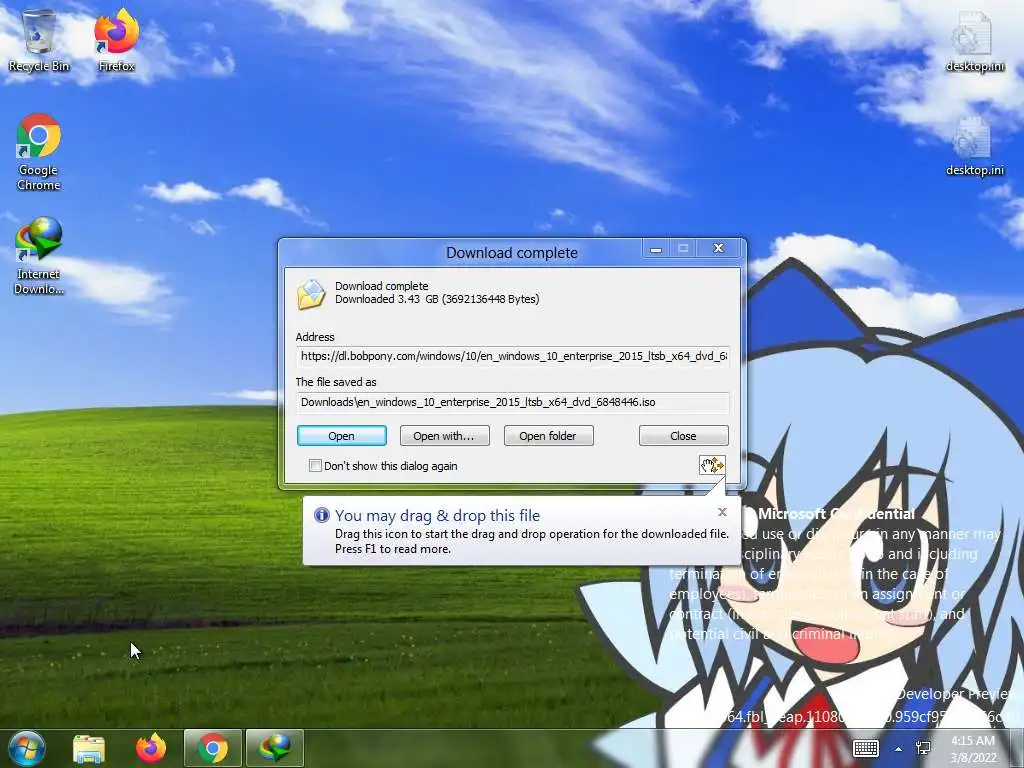Enable 'Don't show this dialog again' checkbox
Image resolution: width=1024 pixels, height=768 pixels.
point(315,466)
